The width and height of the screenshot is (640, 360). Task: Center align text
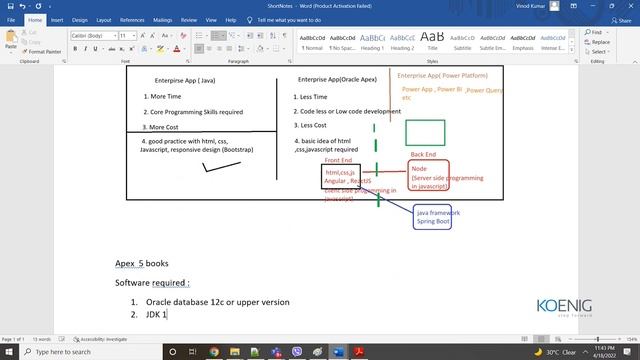coord(209,49)
